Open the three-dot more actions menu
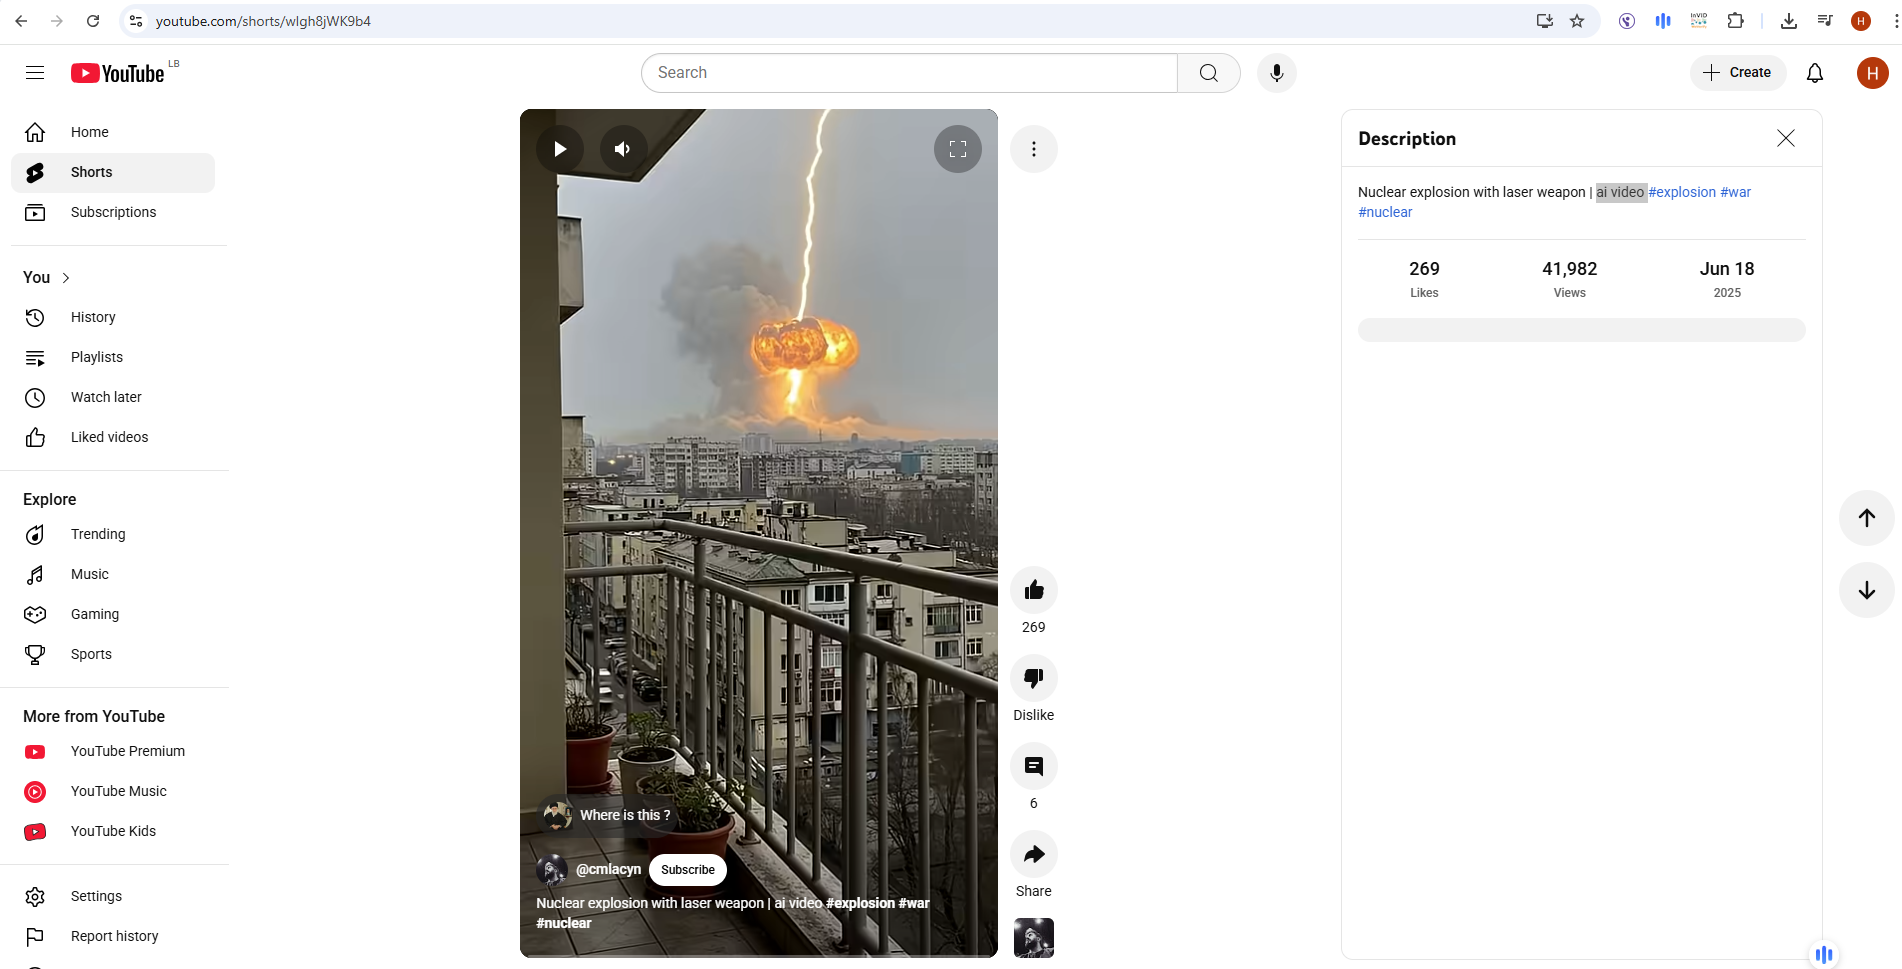The height and width of the screenshot is (969, 1902). (x=1034, y=149)
